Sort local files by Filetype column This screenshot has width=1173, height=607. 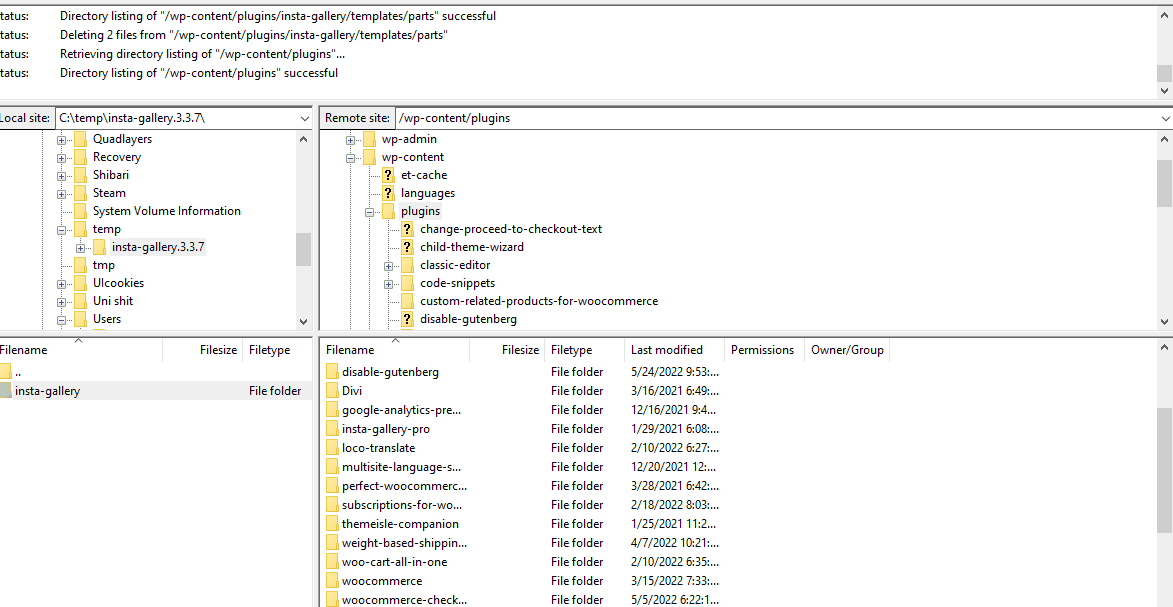click(278, 350)
